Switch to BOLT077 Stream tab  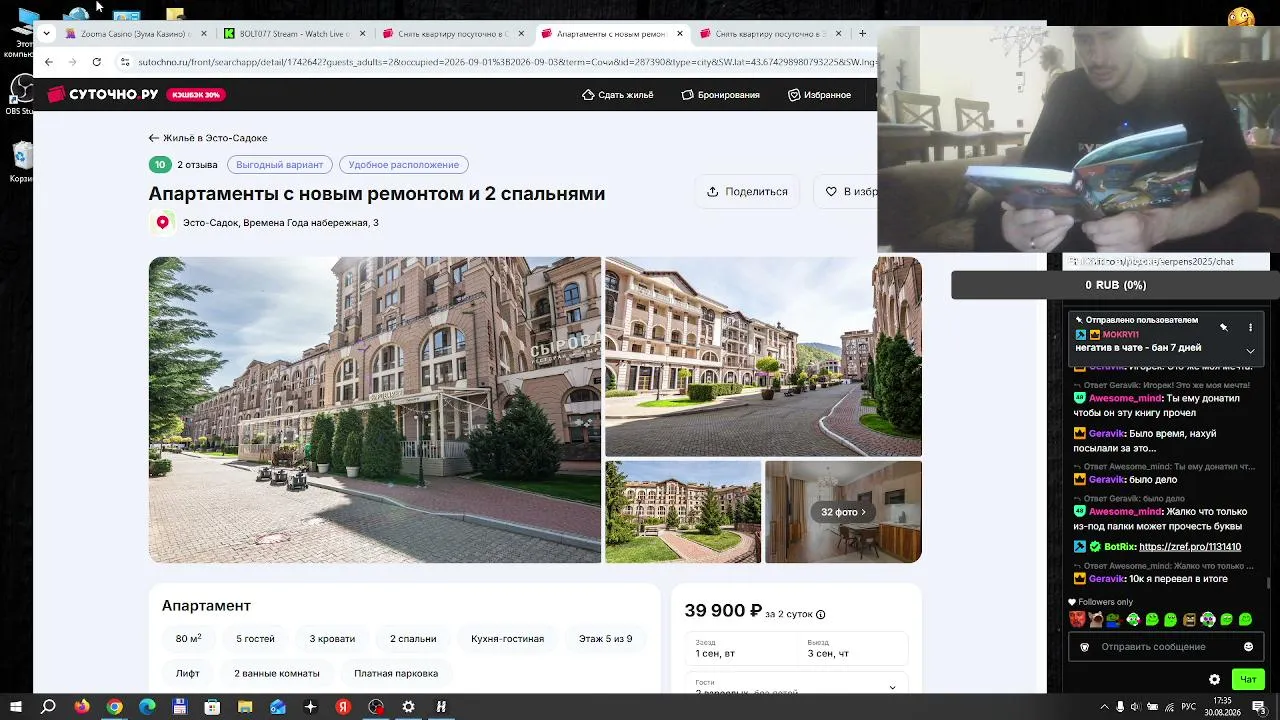pyautogui.click(x=293, y=34)
